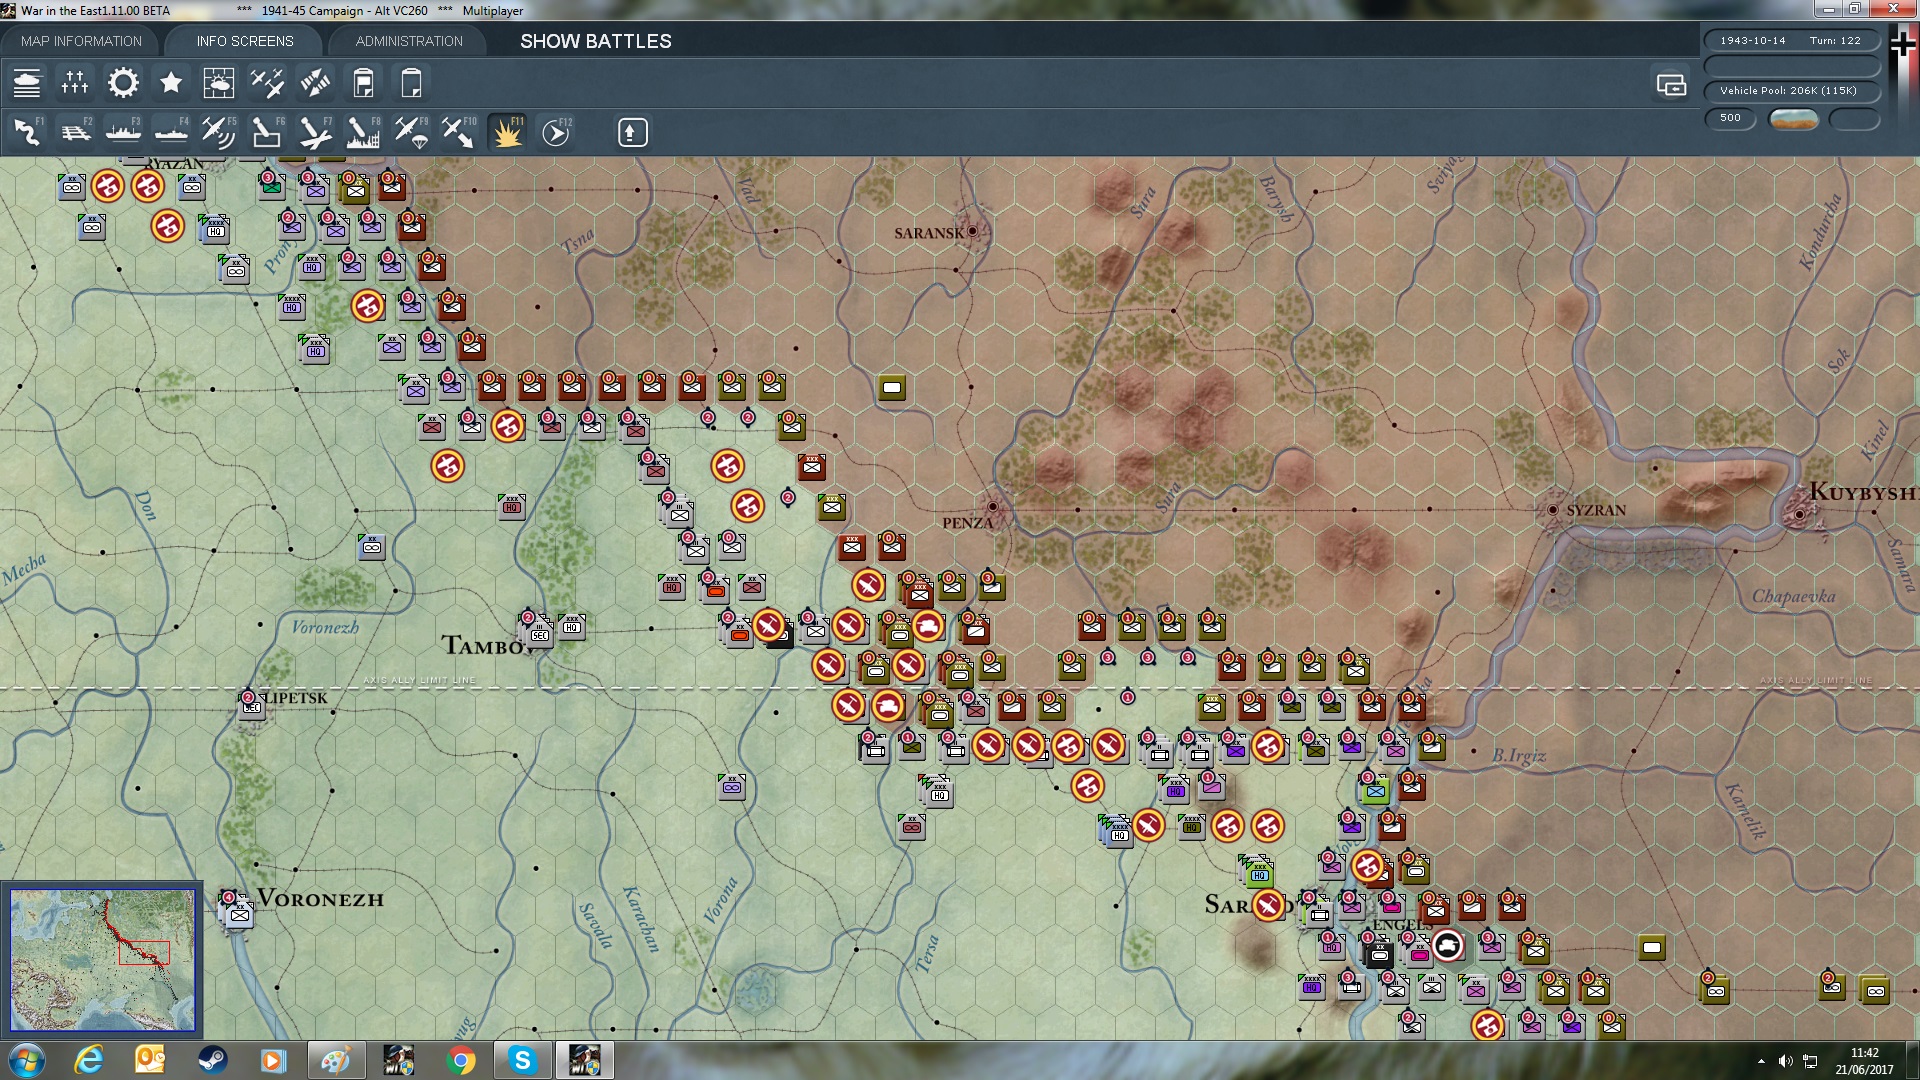
Task: Click the Syzran city on the map
Action: pos(1553,510)
